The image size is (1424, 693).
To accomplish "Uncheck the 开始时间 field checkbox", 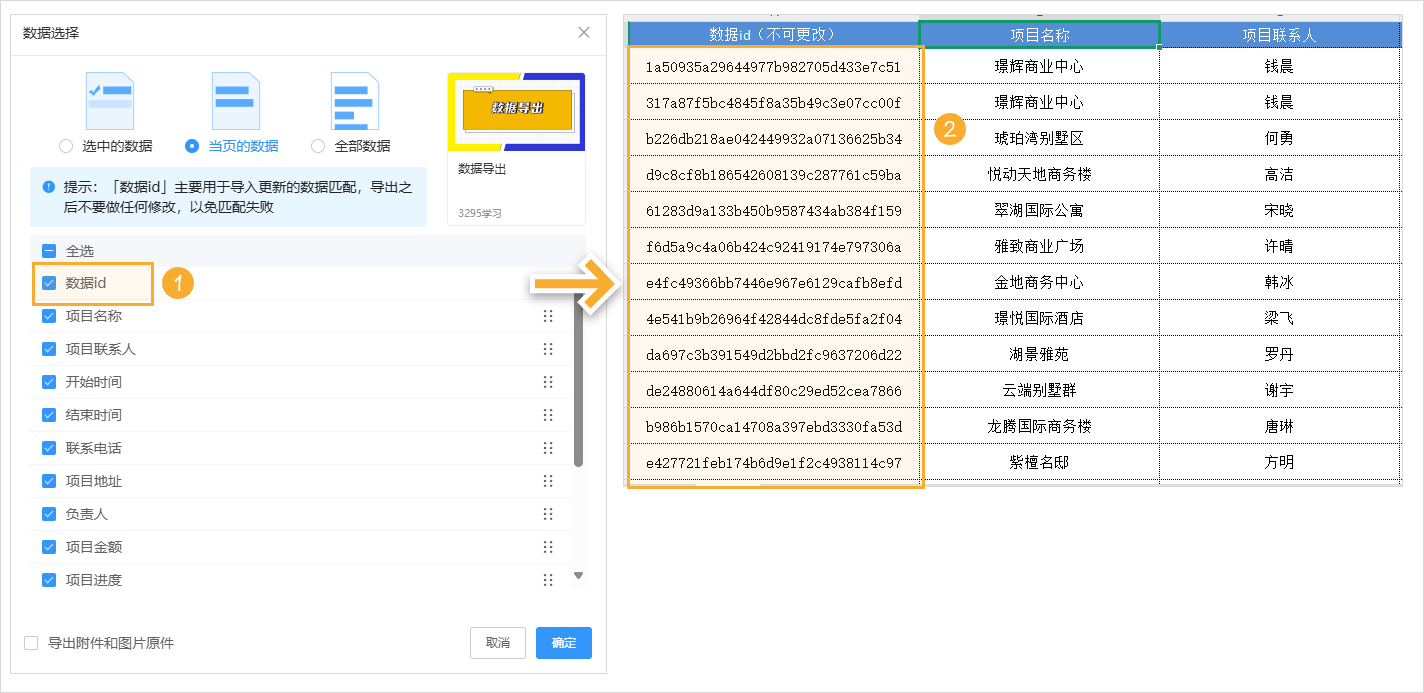I will point(49,382).
